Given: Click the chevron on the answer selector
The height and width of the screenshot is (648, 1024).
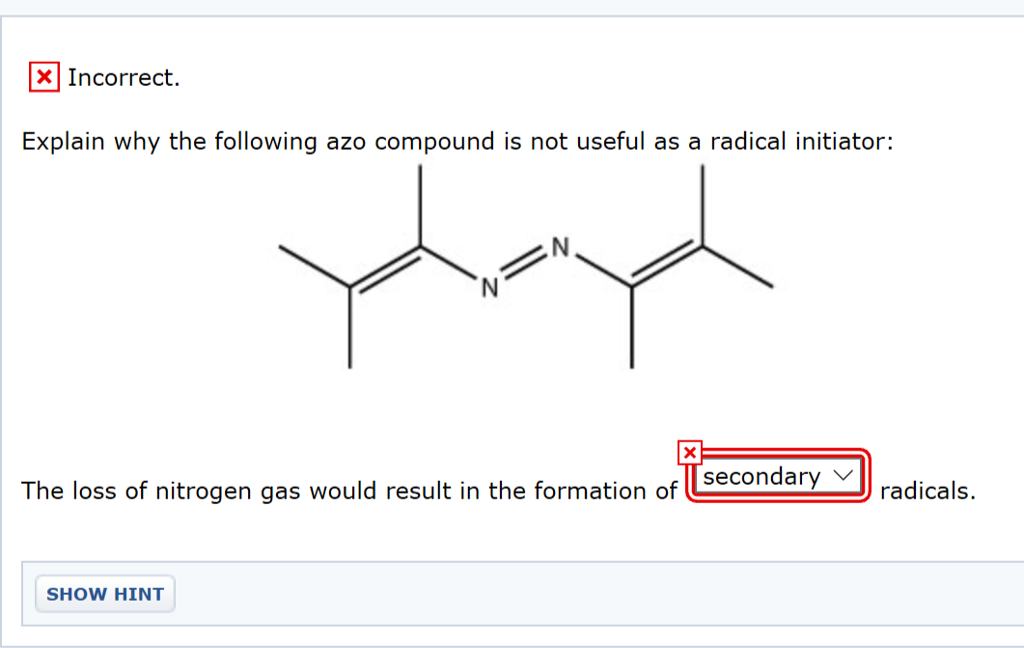Looking at the screenshot, I should (843, 477).
